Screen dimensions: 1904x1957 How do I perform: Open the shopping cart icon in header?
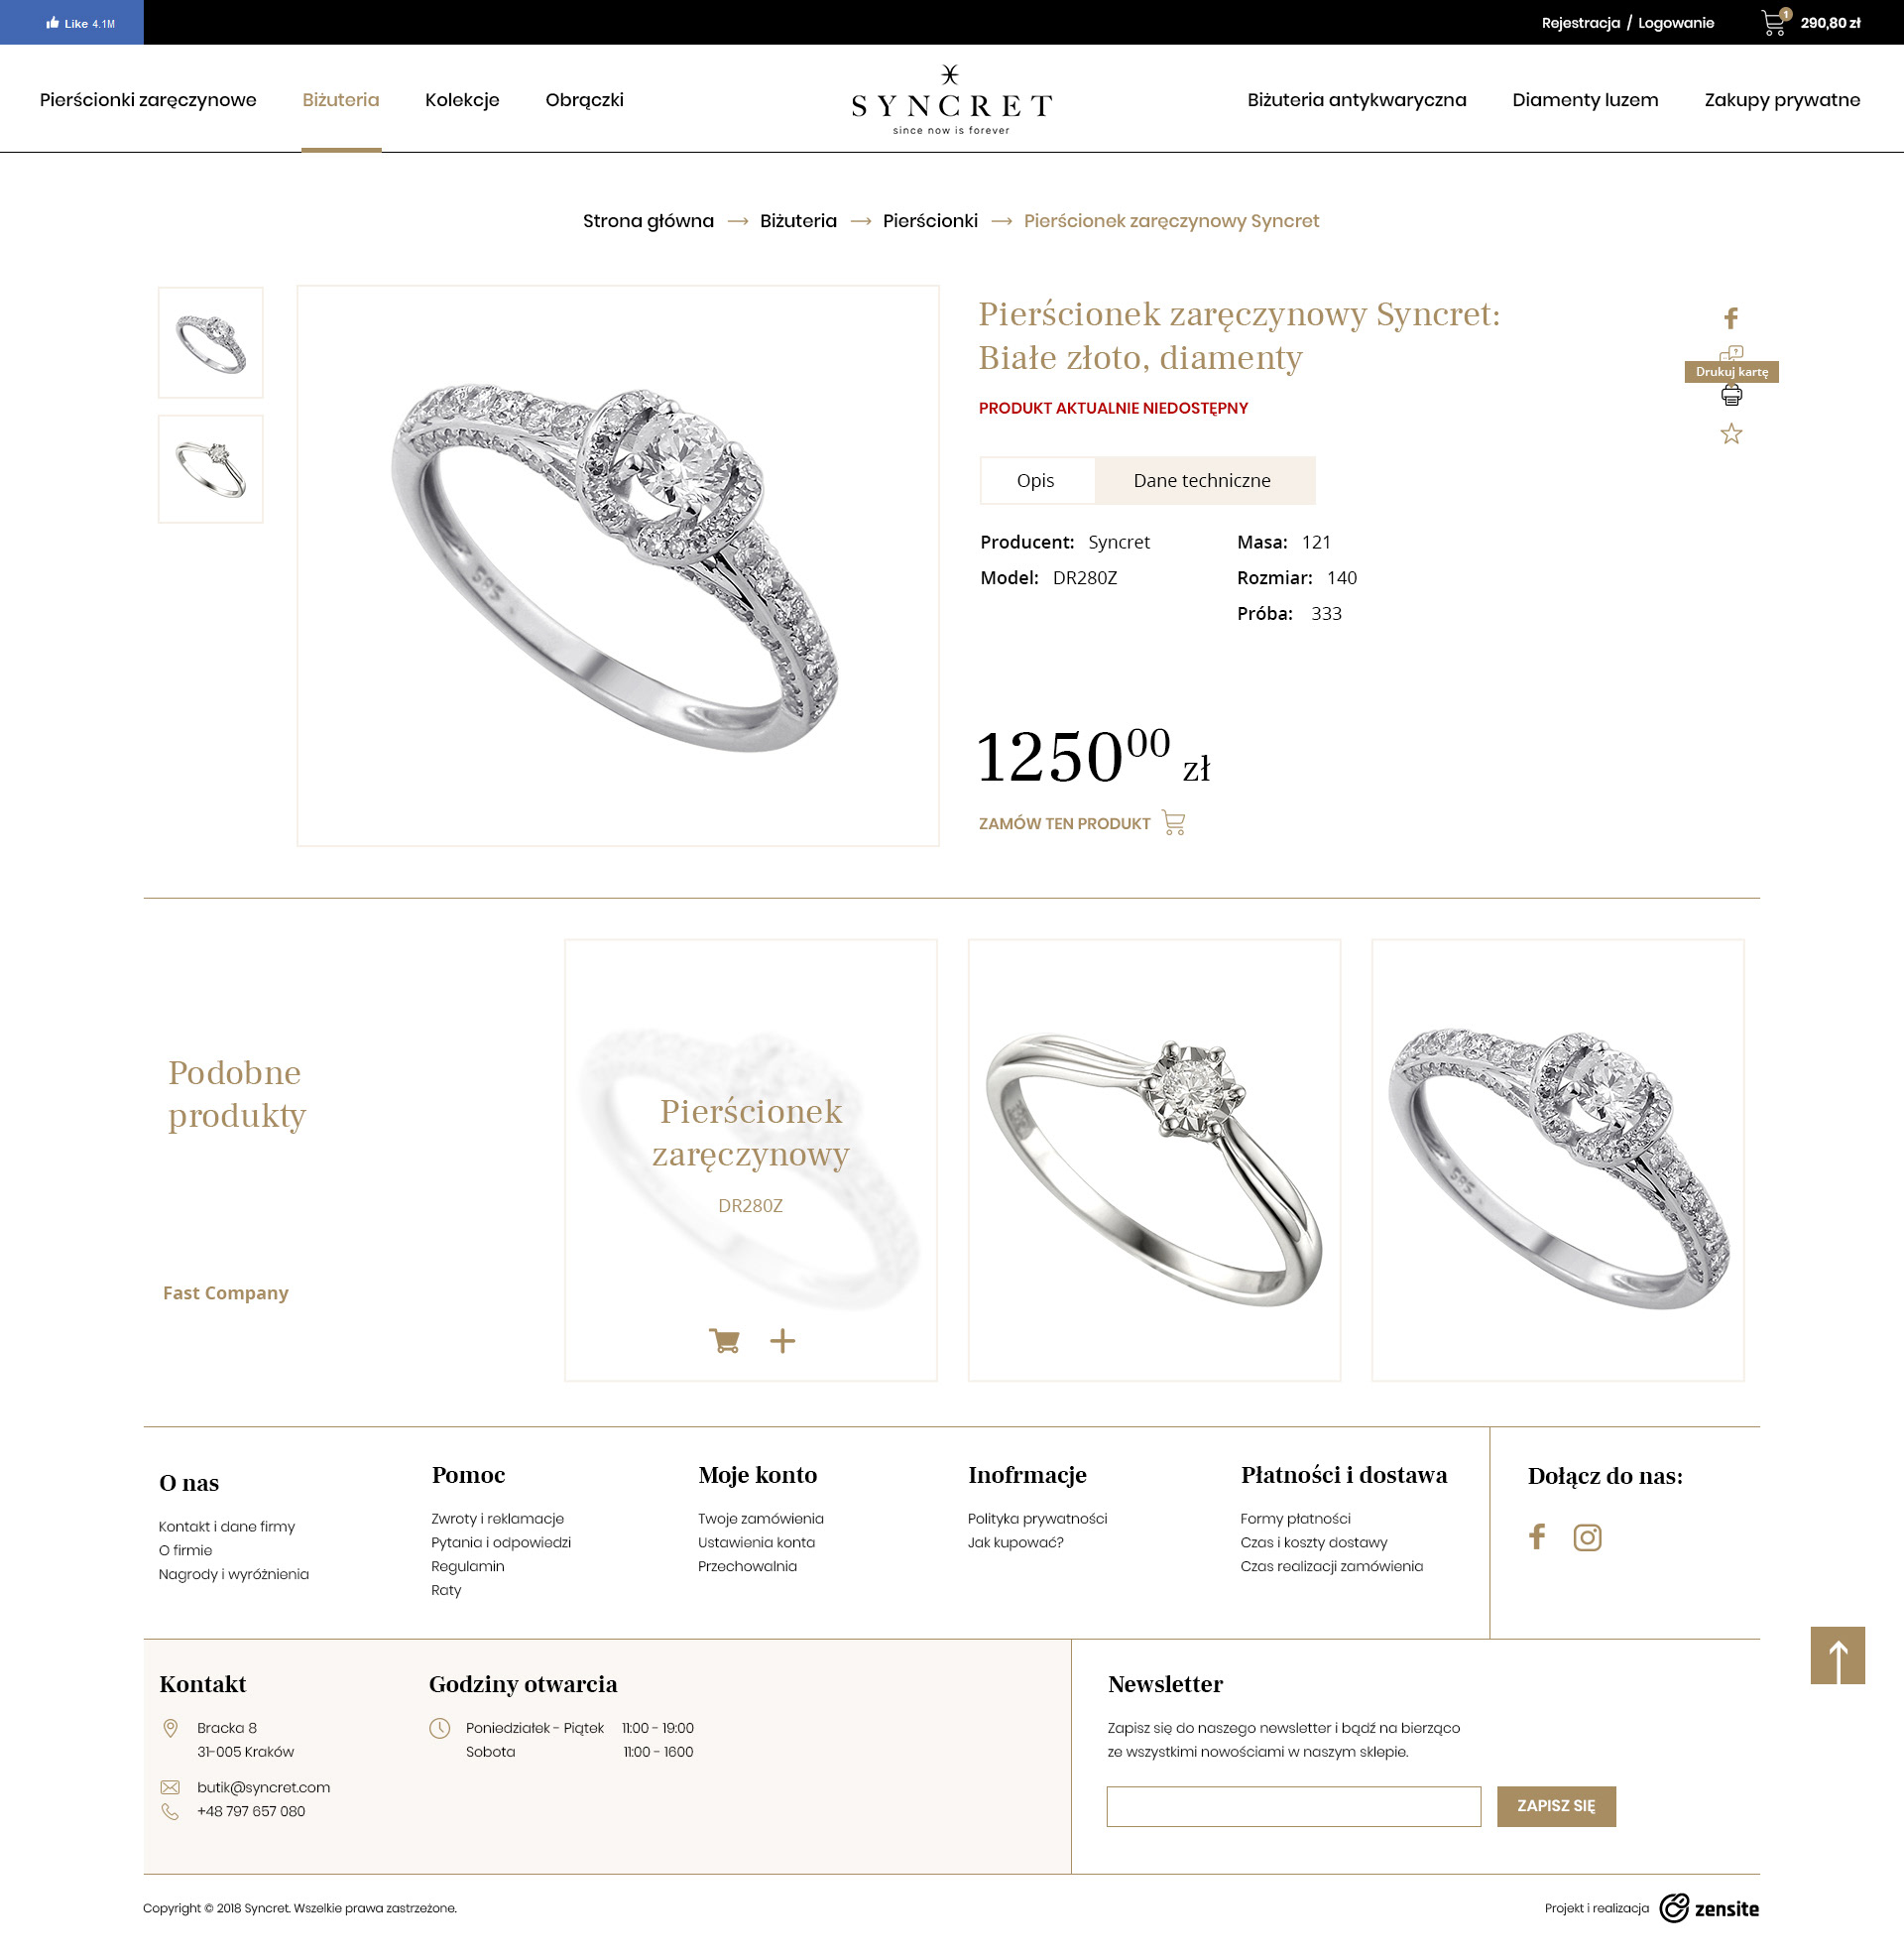pos(1774,22)
